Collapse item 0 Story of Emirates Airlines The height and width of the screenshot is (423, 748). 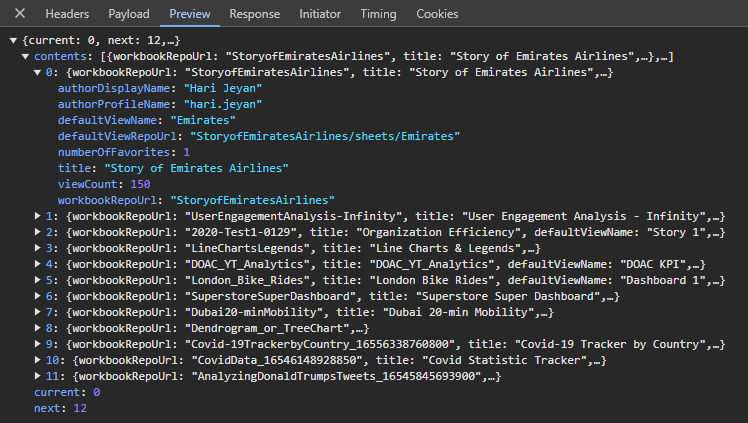(x=38, y=73)
